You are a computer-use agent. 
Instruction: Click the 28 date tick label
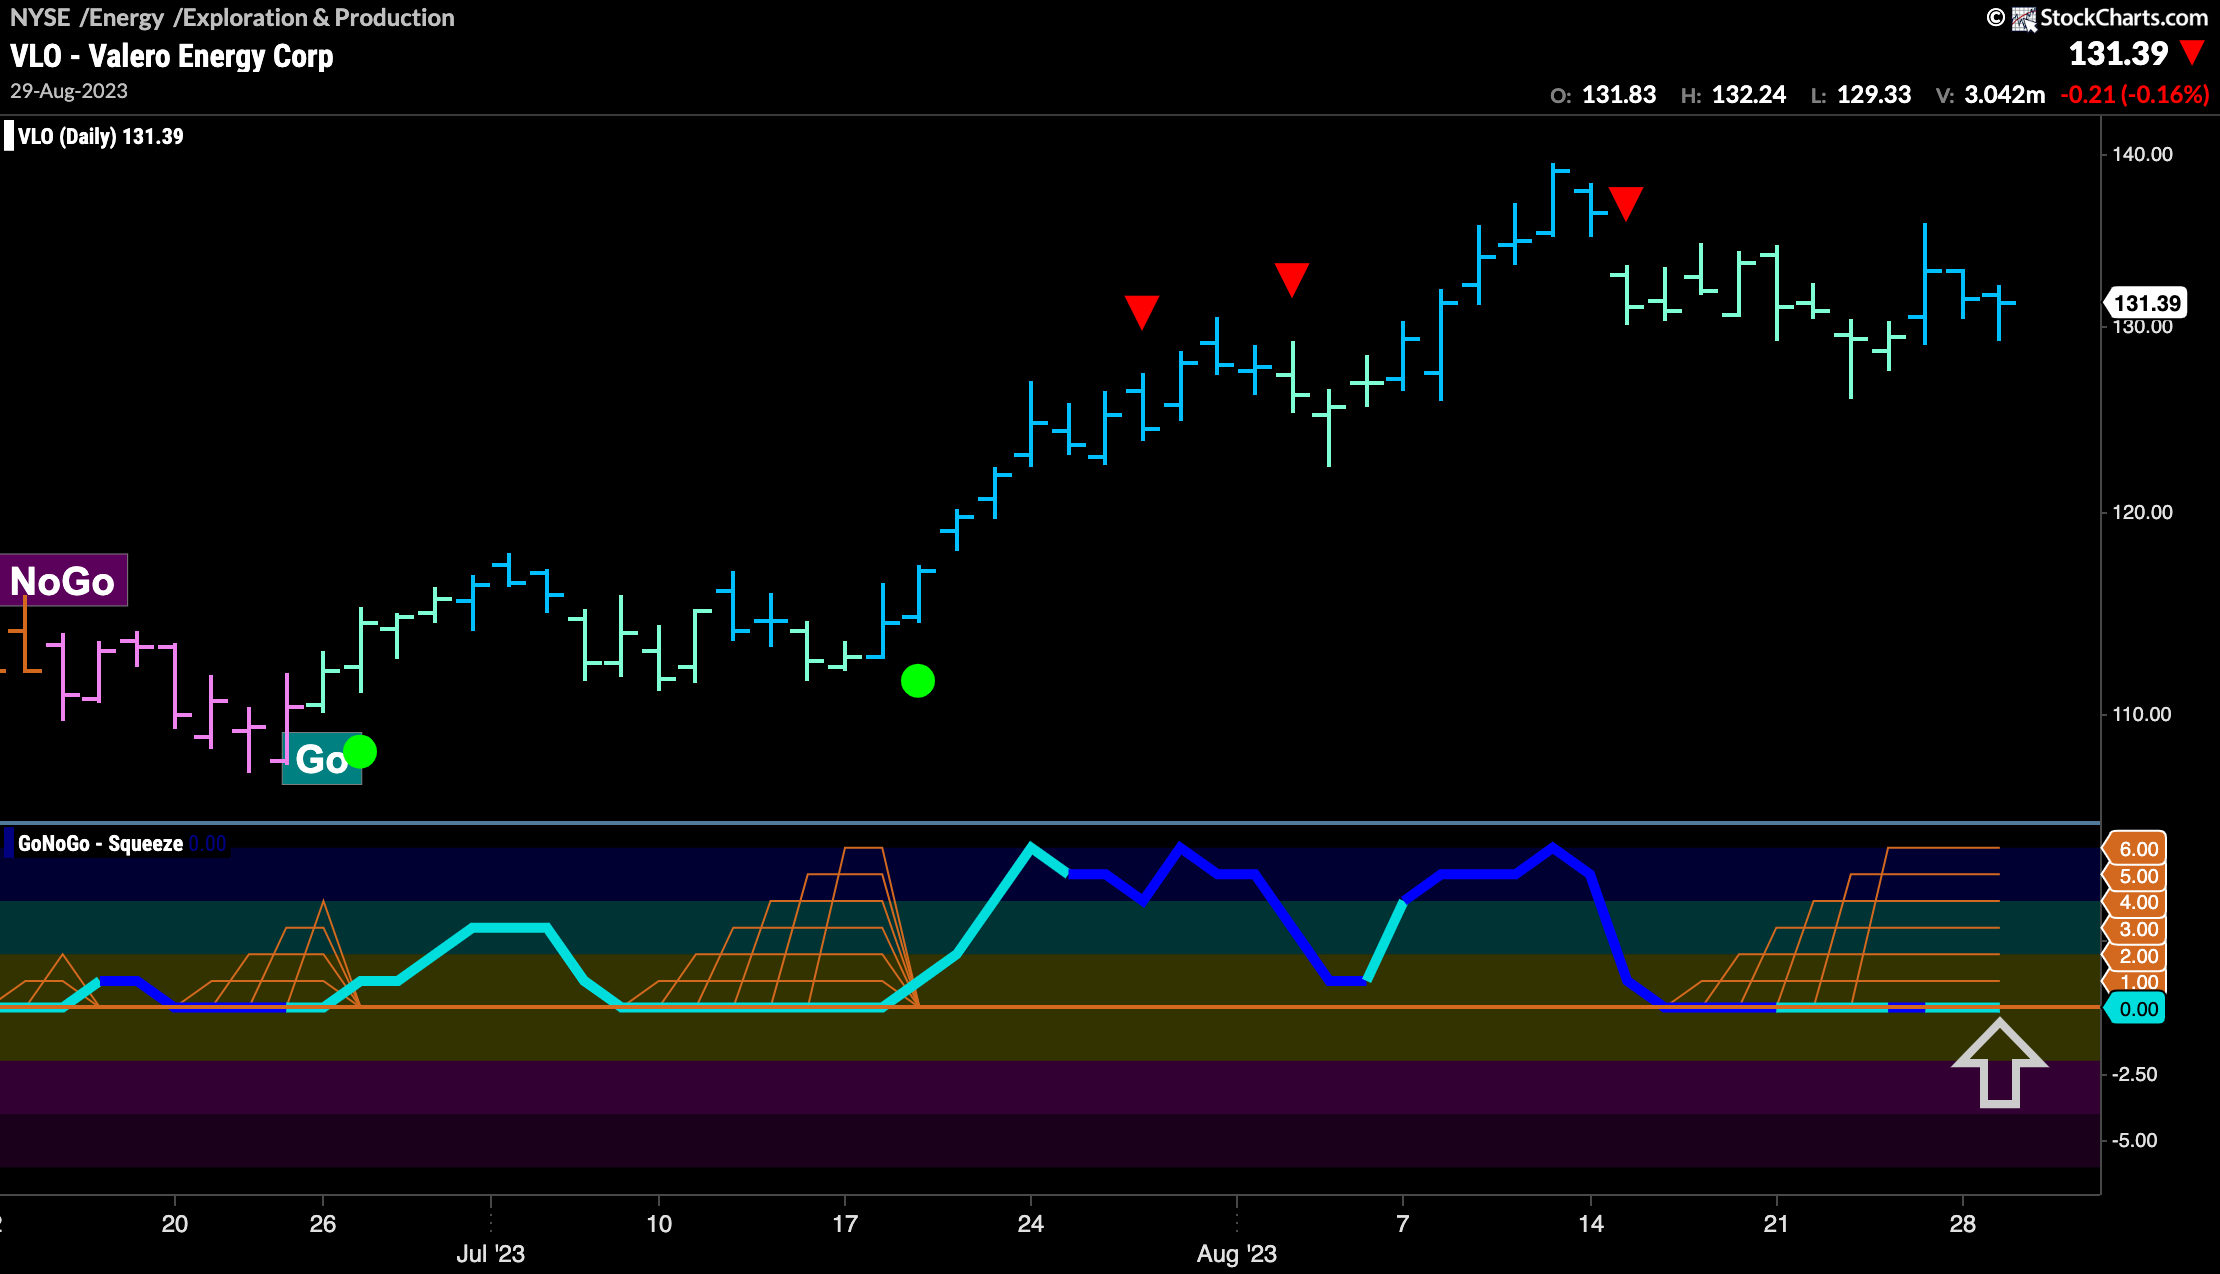point(1962,1224)
